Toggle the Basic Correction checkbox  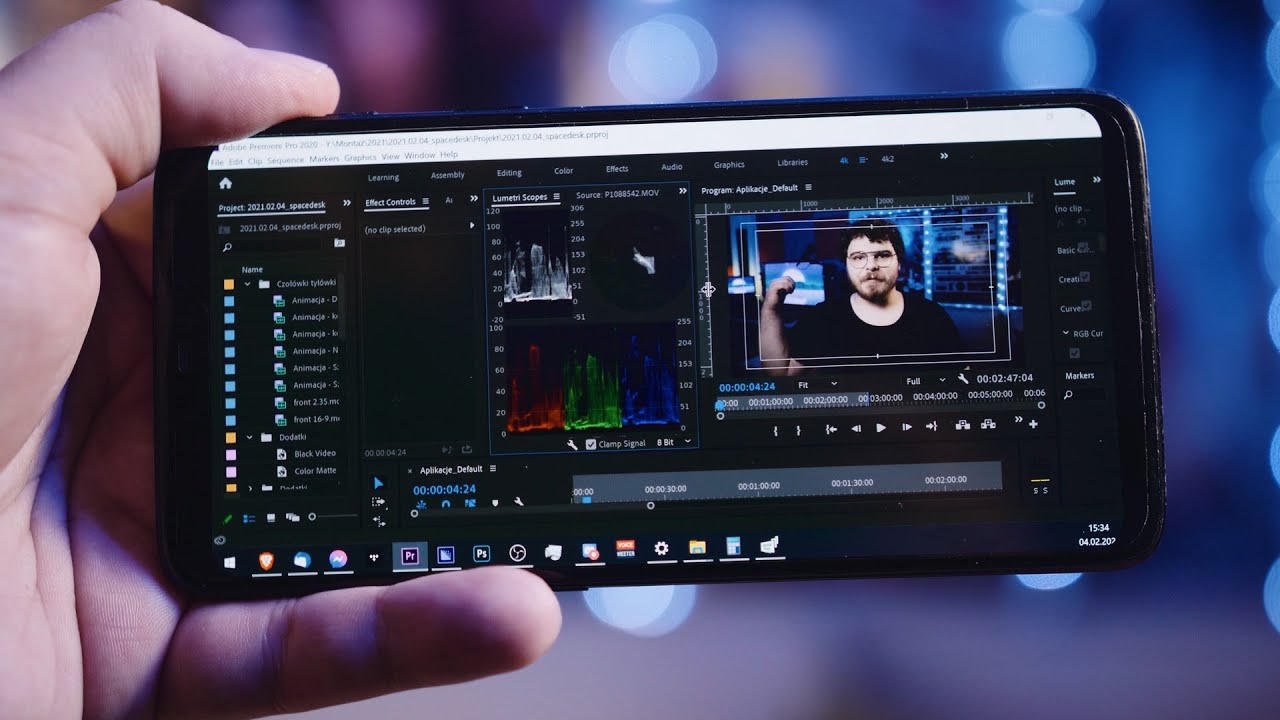[1084, 246]
